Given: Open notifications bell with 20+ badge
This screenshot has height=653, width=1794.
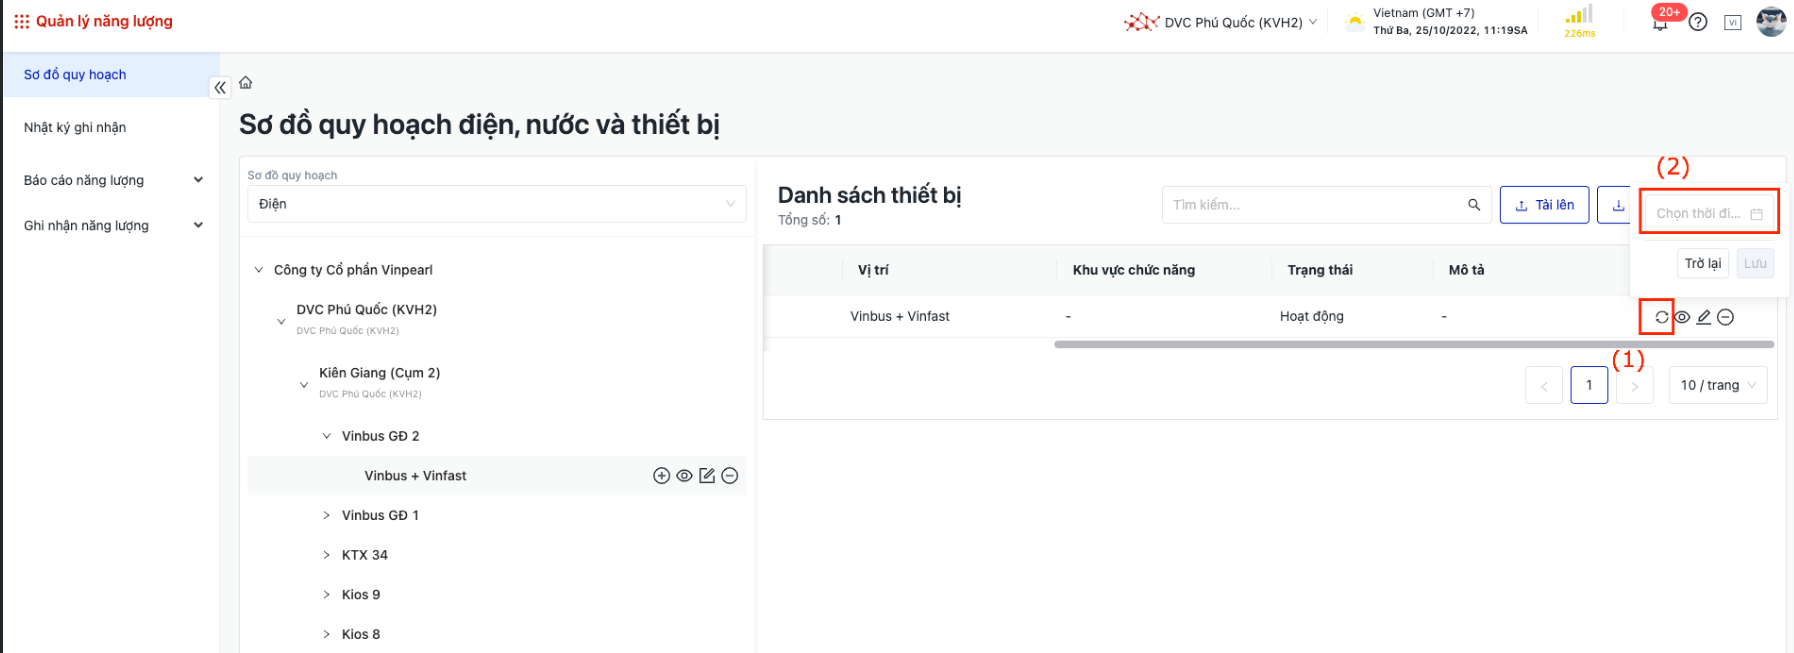Looking at the screenshot, I should (x=1660, y=22).
